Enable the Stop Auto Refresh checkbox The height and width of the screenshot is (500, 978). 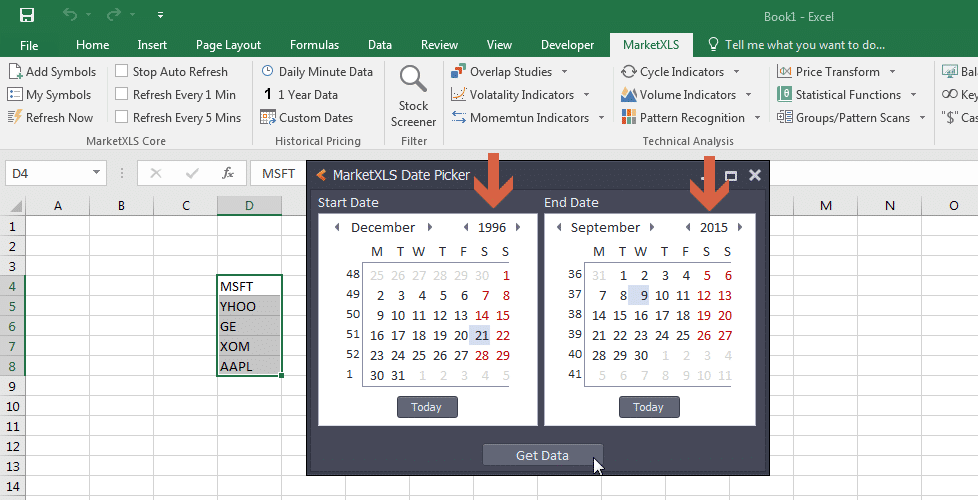[121, 72]
